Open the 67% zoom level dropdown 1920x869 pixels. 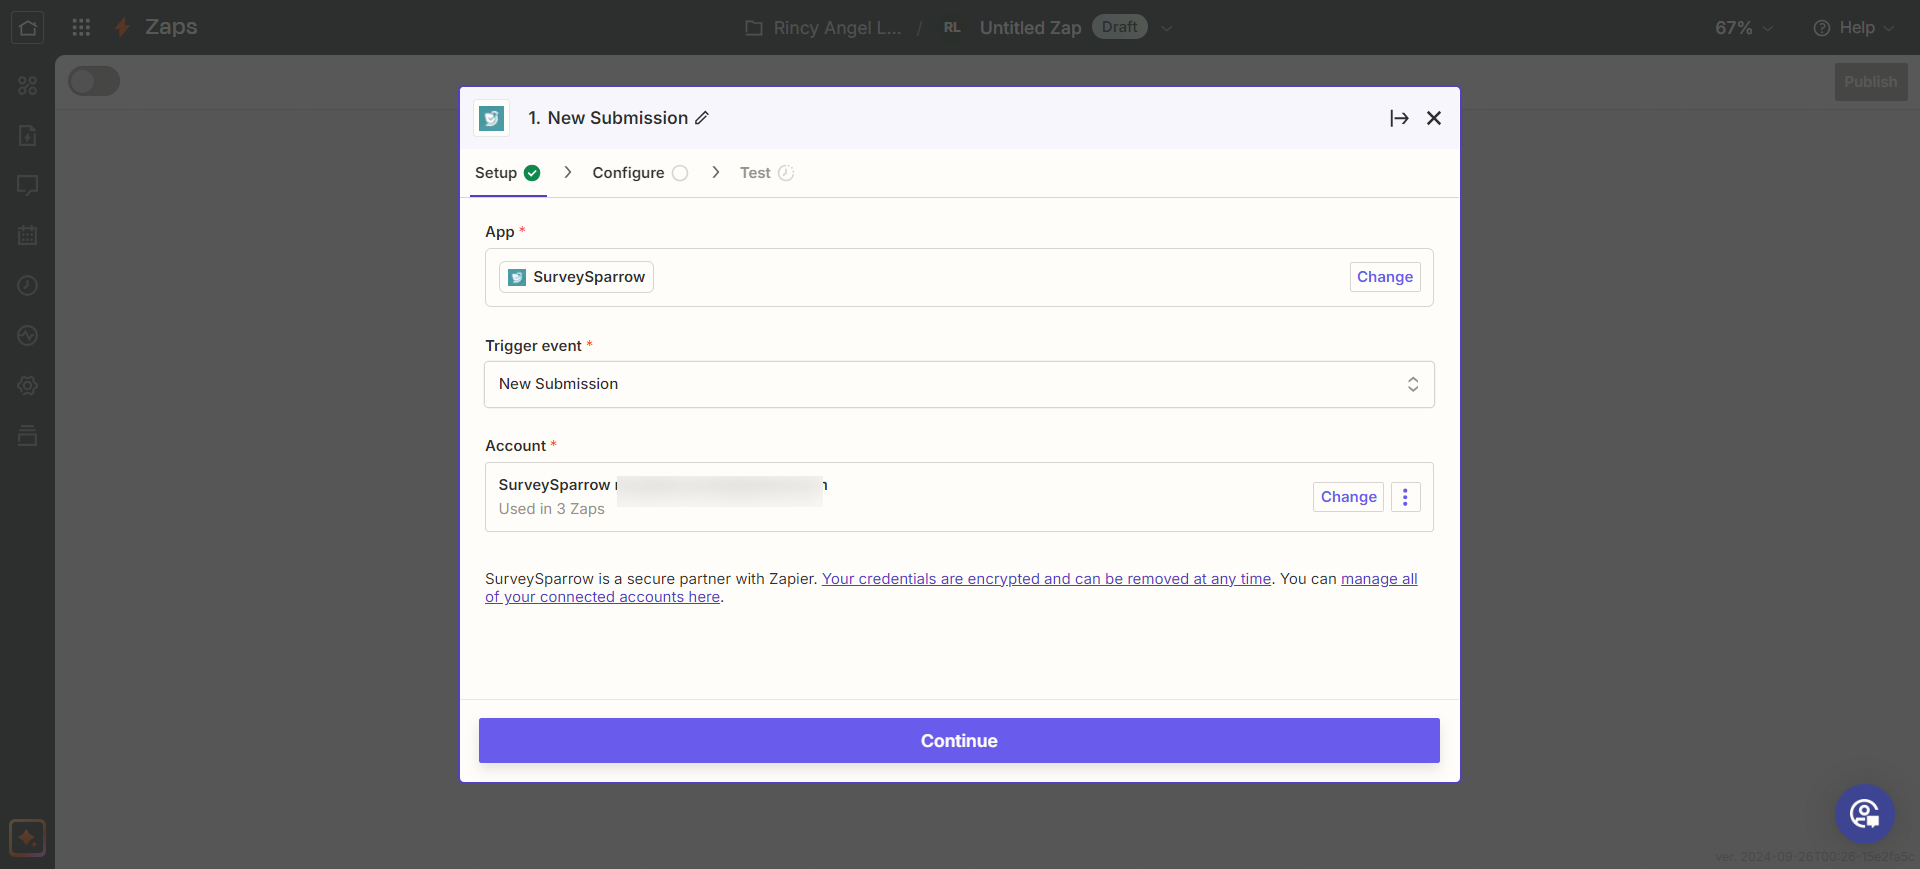point(1743,28)
